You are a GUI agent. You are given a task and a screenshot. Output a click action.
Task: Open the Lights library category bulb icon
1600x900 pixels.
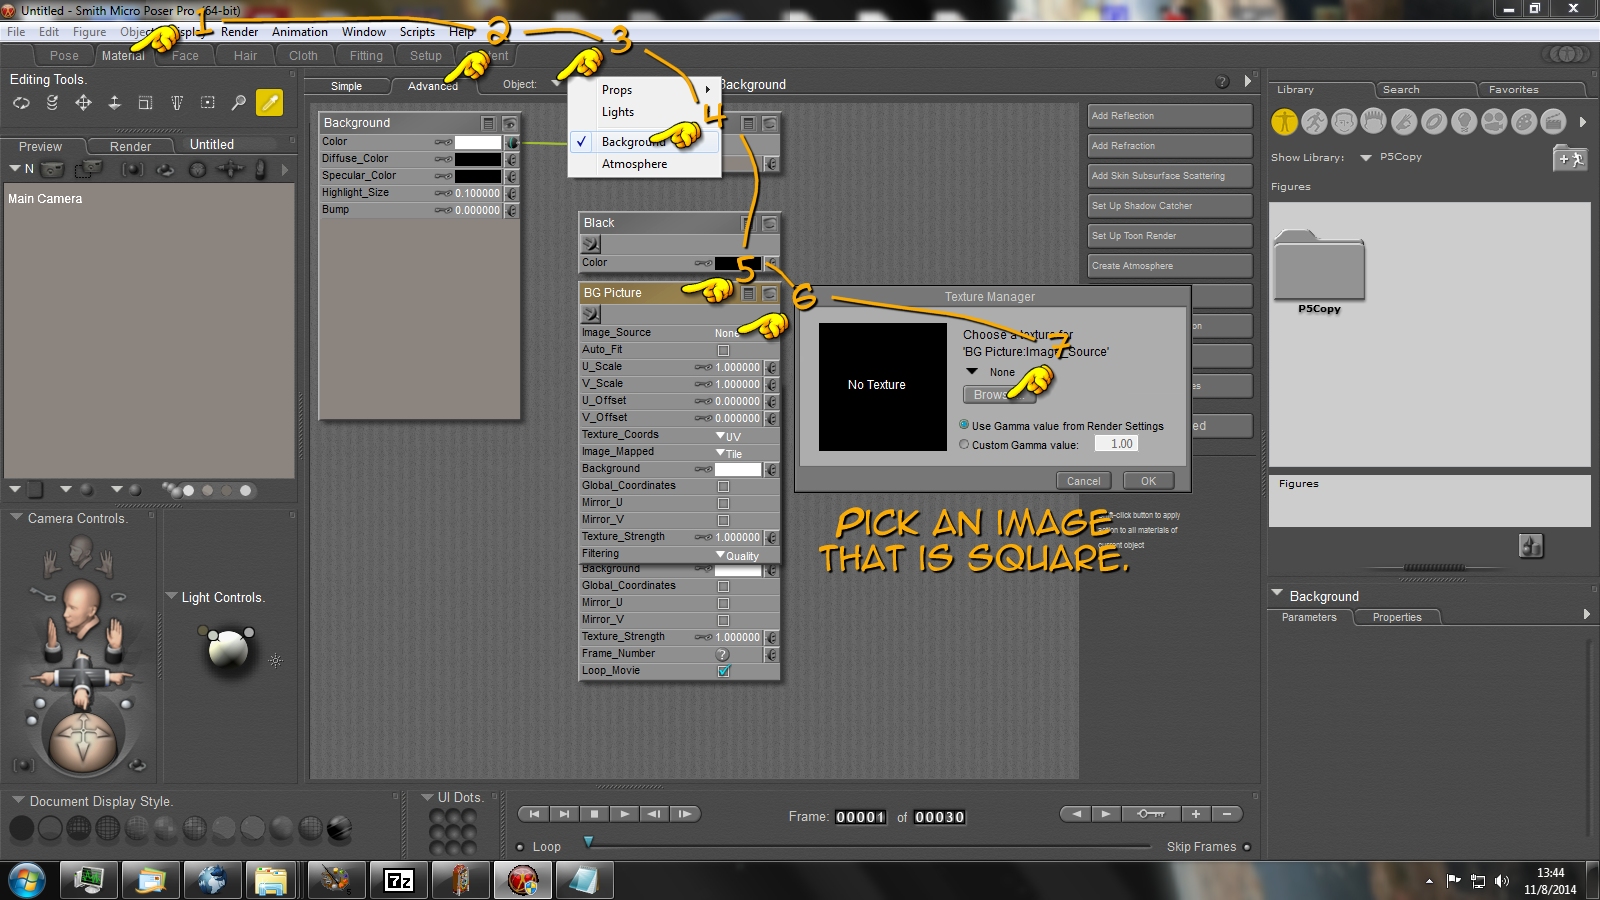(x=1464, y=122)
